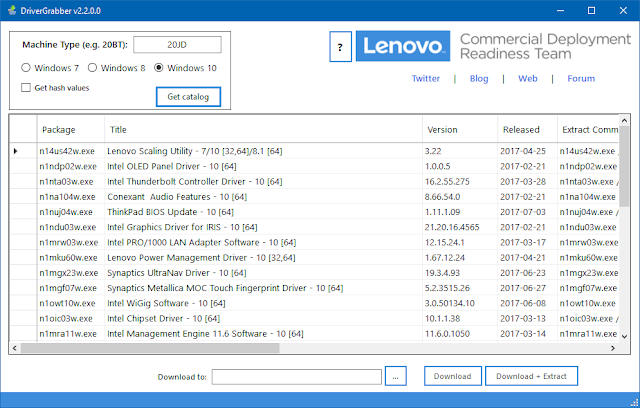Click the Download + Extract button
This screenshot has width=640, height=408.
pyautogui.click(x=531, y=376)
